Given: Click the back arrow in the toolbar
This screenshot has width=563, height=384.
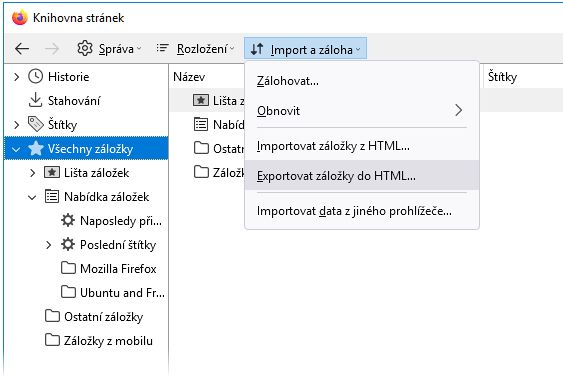Looking at the screenshot, I should point(22,48).
